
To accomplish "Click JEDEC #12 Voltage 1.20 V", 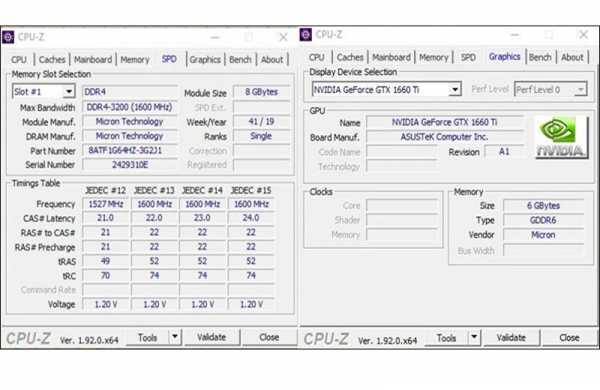I will (106, 305).
